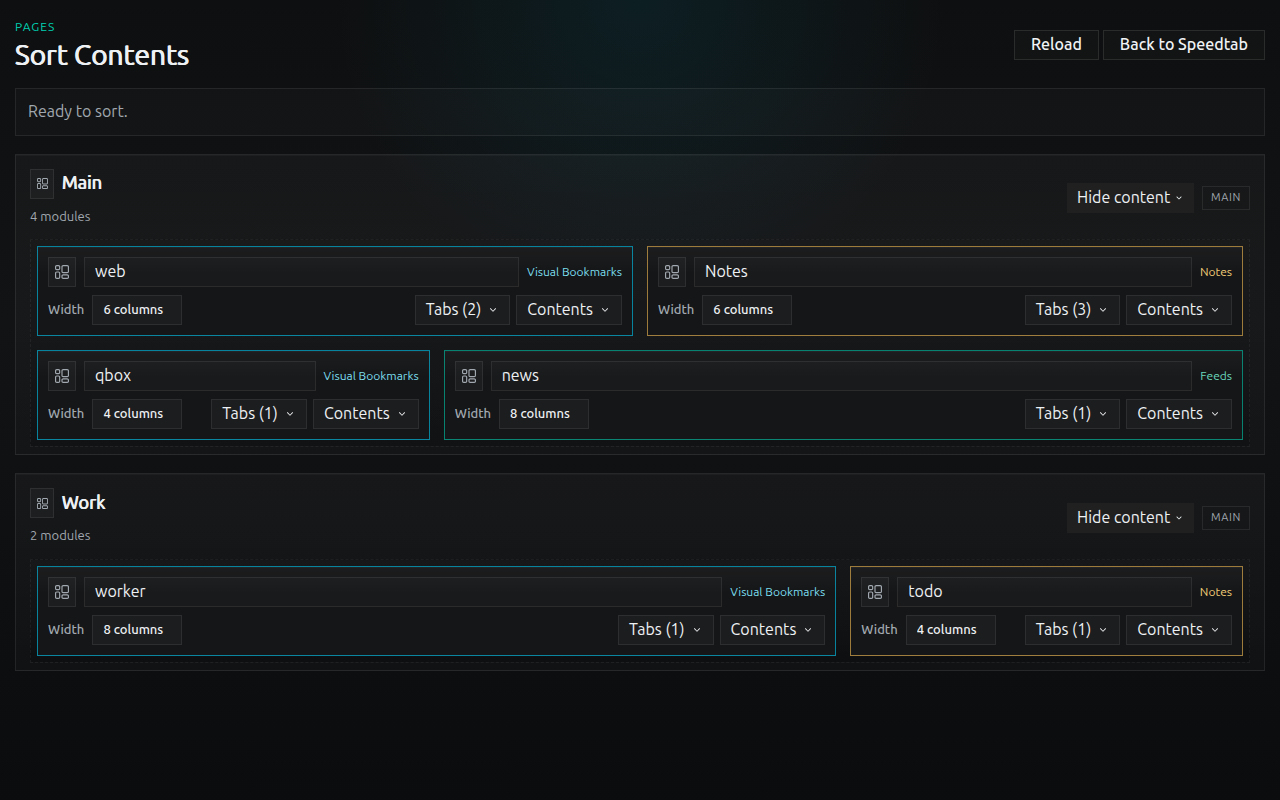Viewport: 1280px width, 800px height.
Task: Click the PAGES breadcrumb label
Action: click(x=35, y=27)
